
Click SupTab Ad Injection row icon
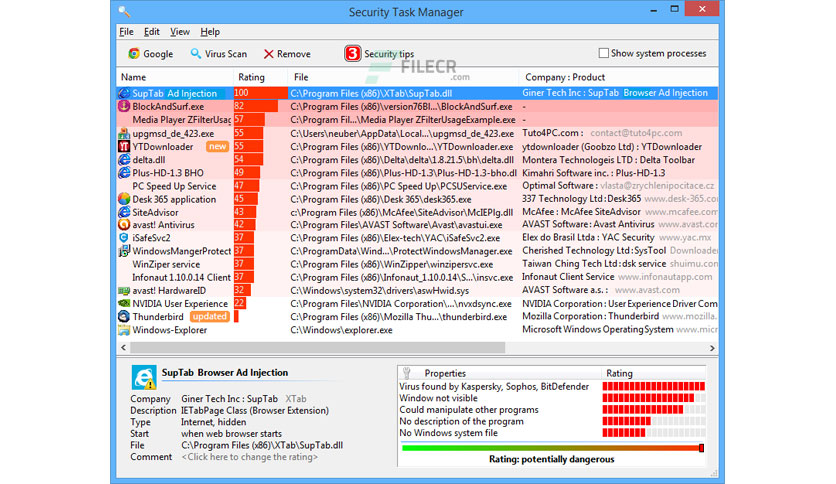[x=124, y=93]
